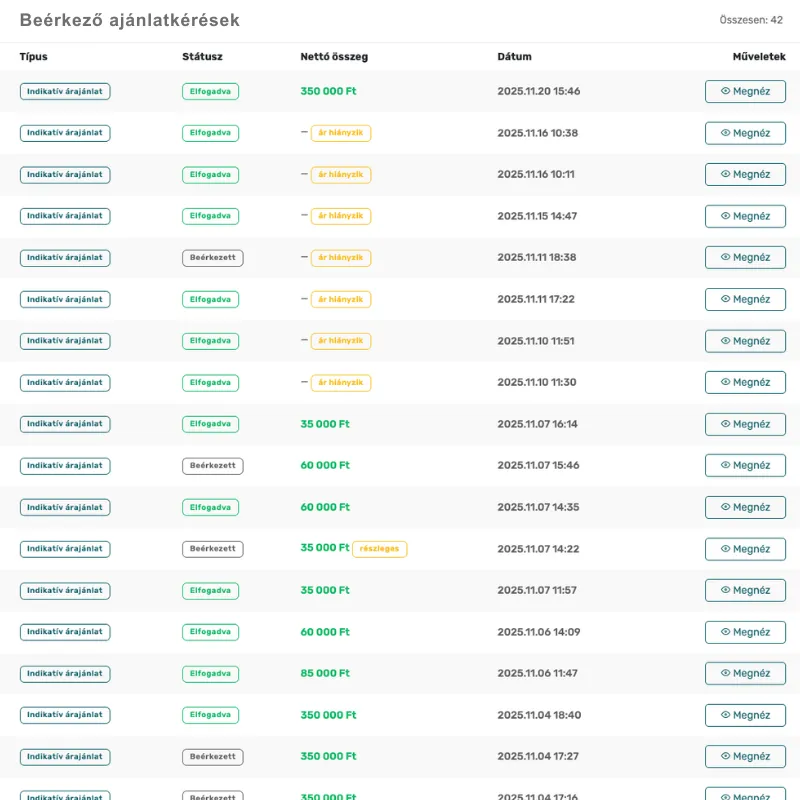
Task: Click the Dátum column header
Action: (x=514, y=57)
